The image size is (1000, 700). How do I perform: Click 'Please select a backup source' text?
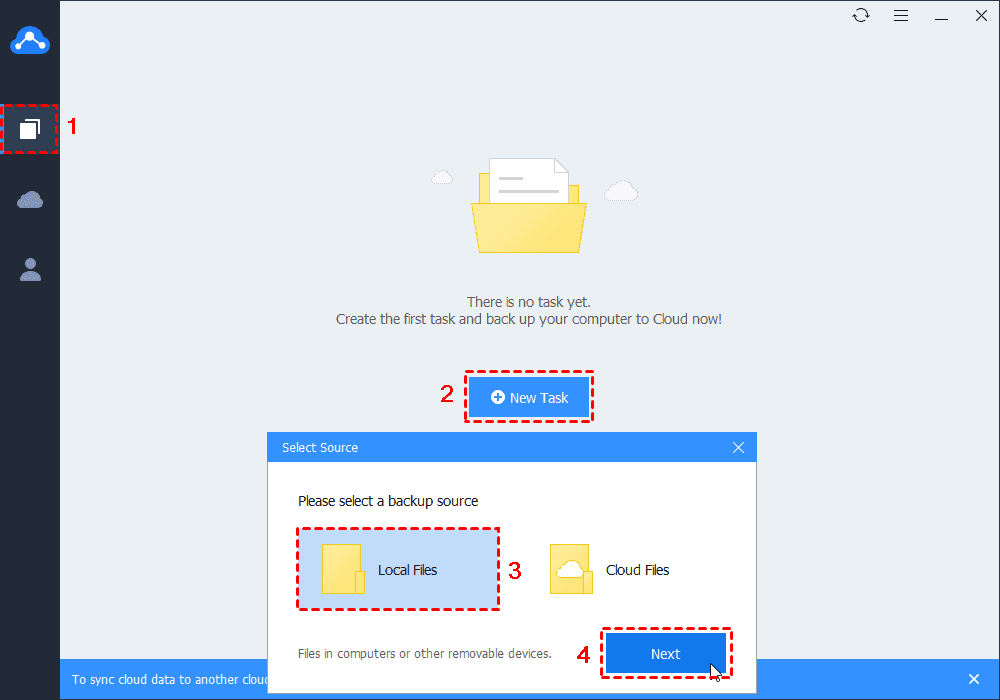pyautogui.click(x=388, y=501)
